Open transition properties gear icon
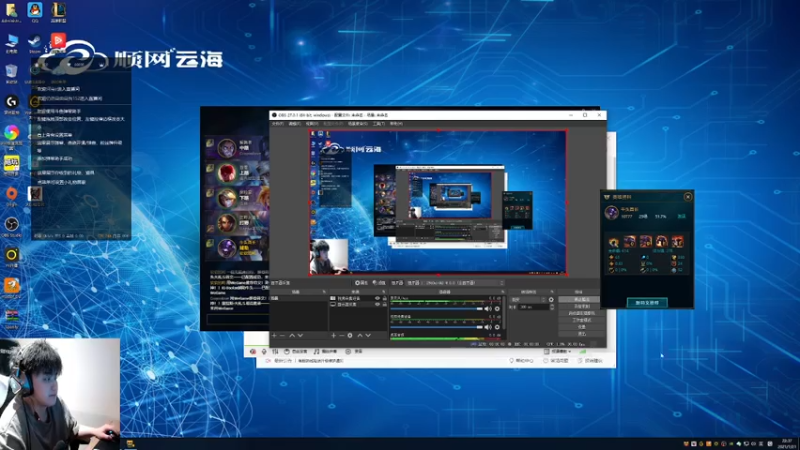 [551, 299]
